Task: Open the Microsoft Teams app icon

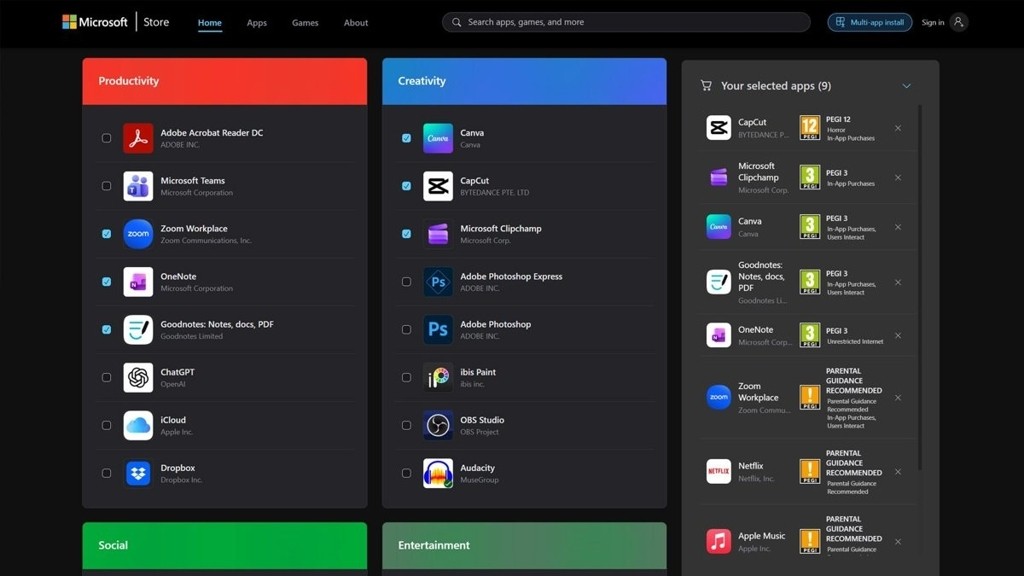Action: 138,186
